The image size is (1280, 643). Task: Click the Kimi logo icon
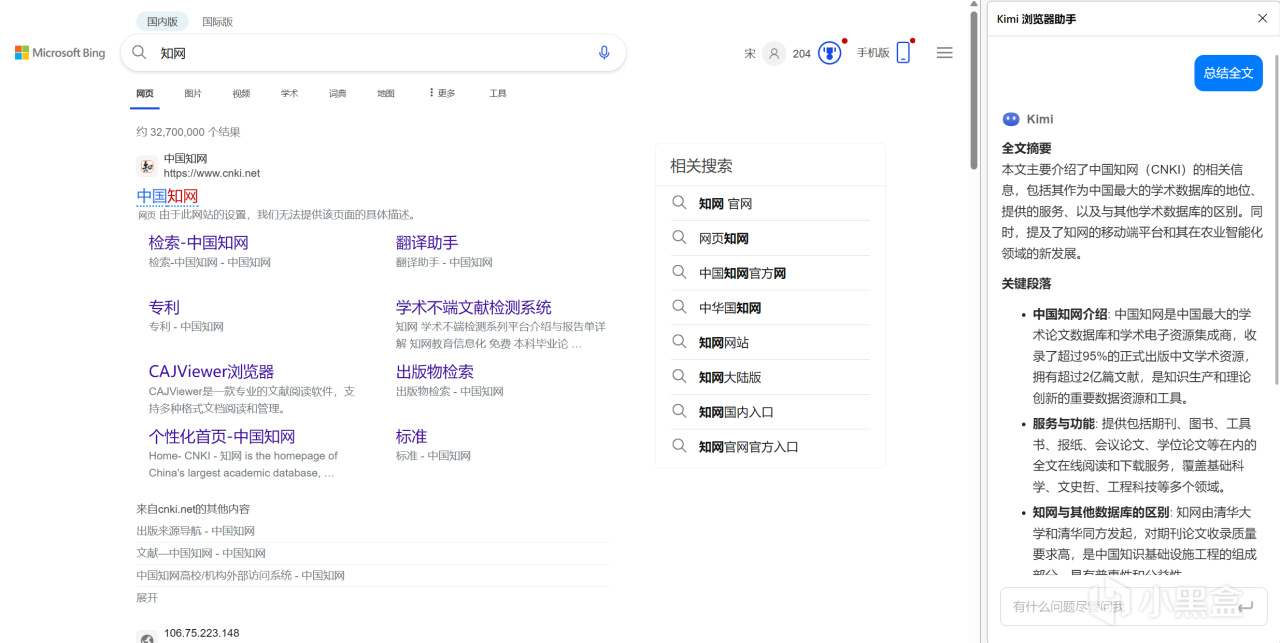click(x=1011, y=119)
